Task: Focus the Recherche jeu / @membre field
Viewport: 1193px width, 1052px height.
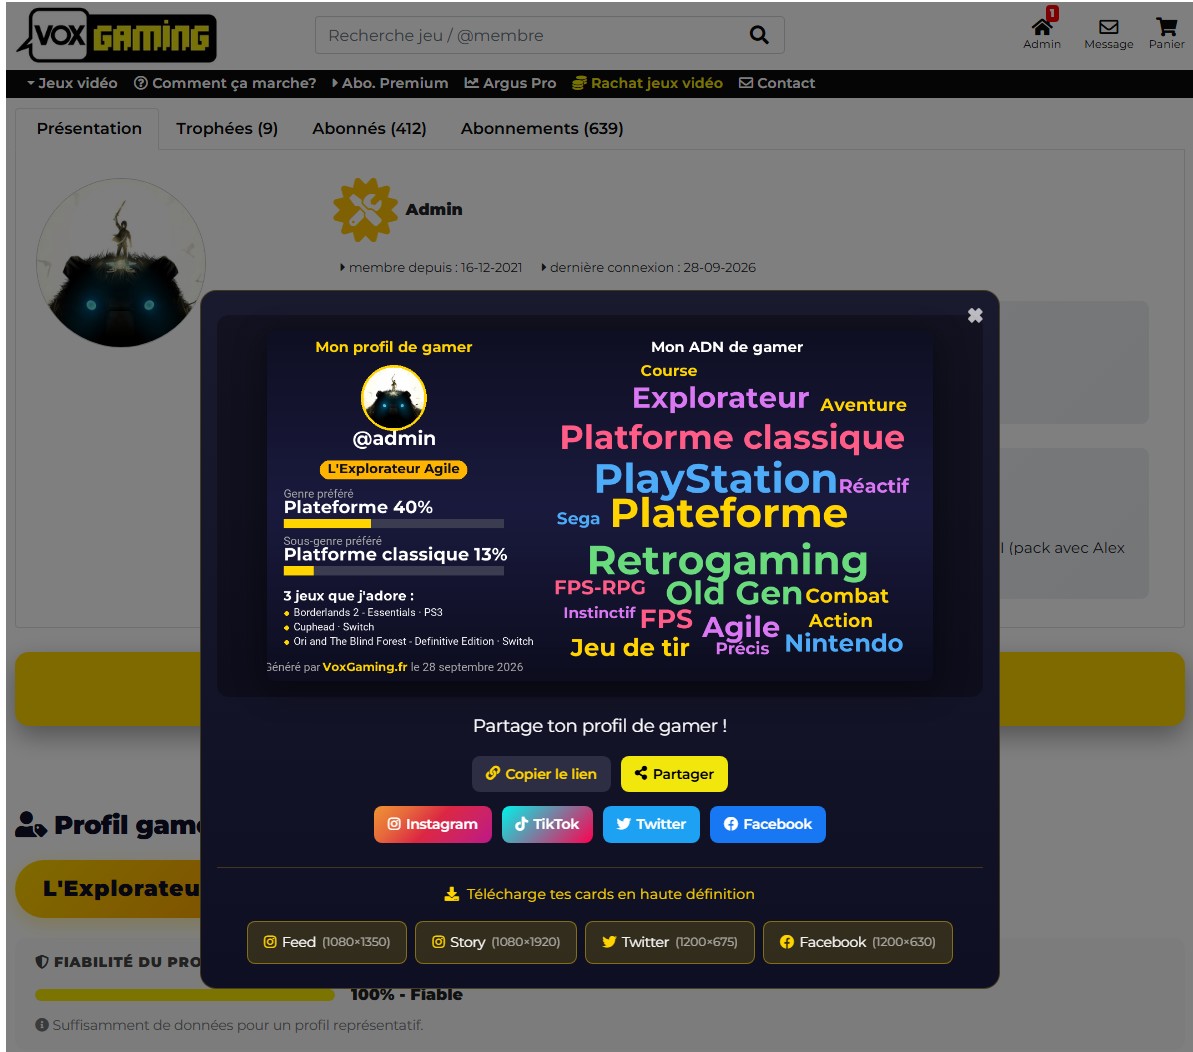Action: [549, 35]
